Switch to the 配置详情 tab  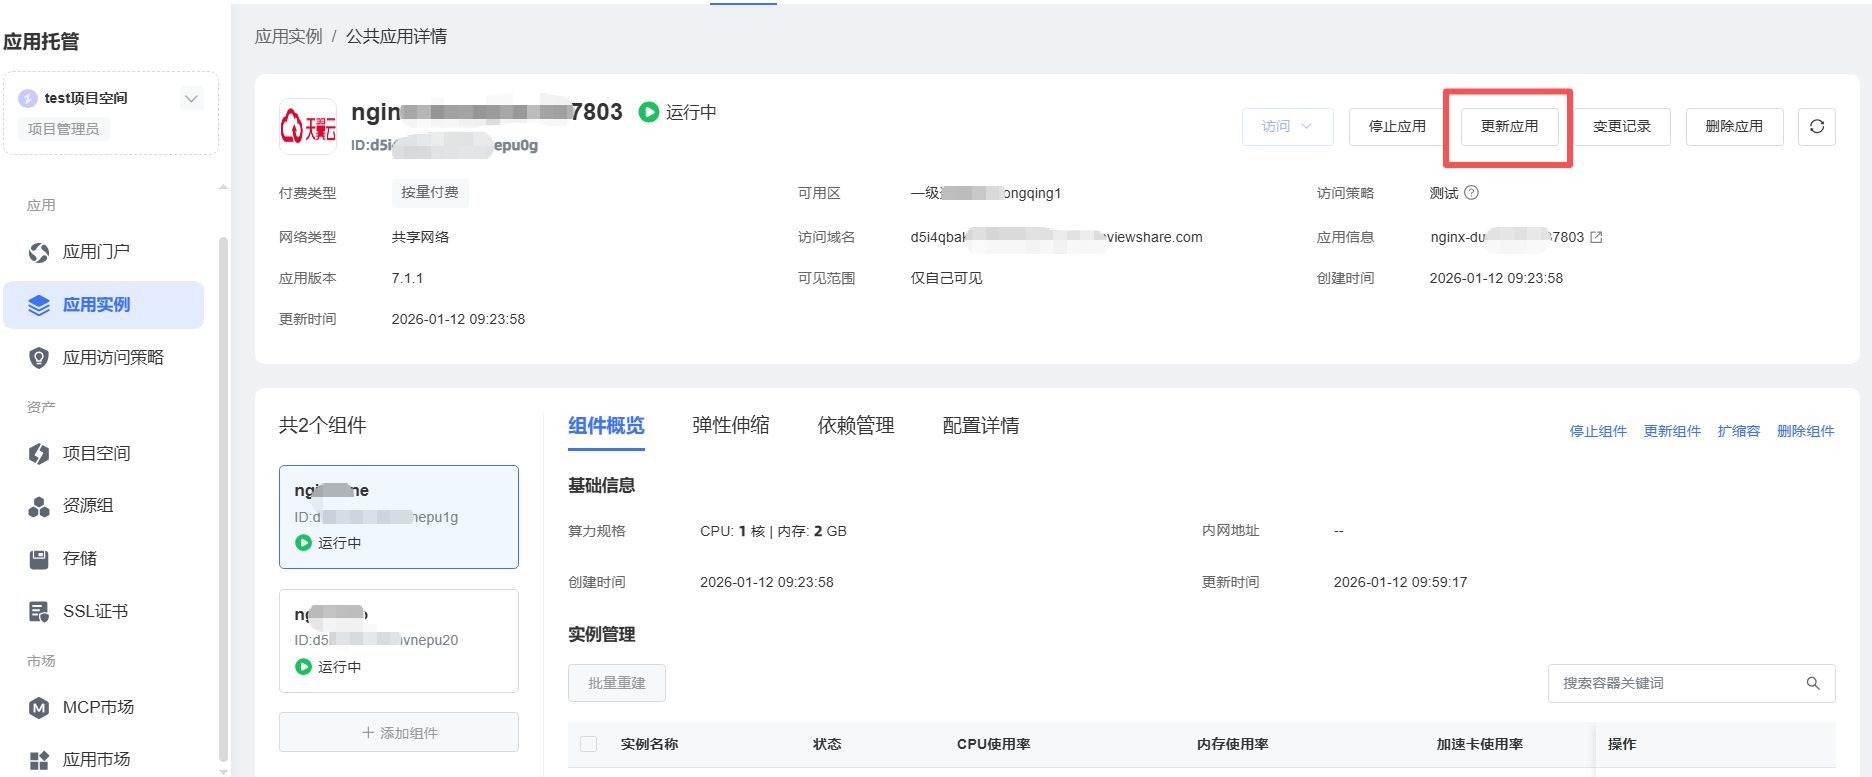point(980,426)
